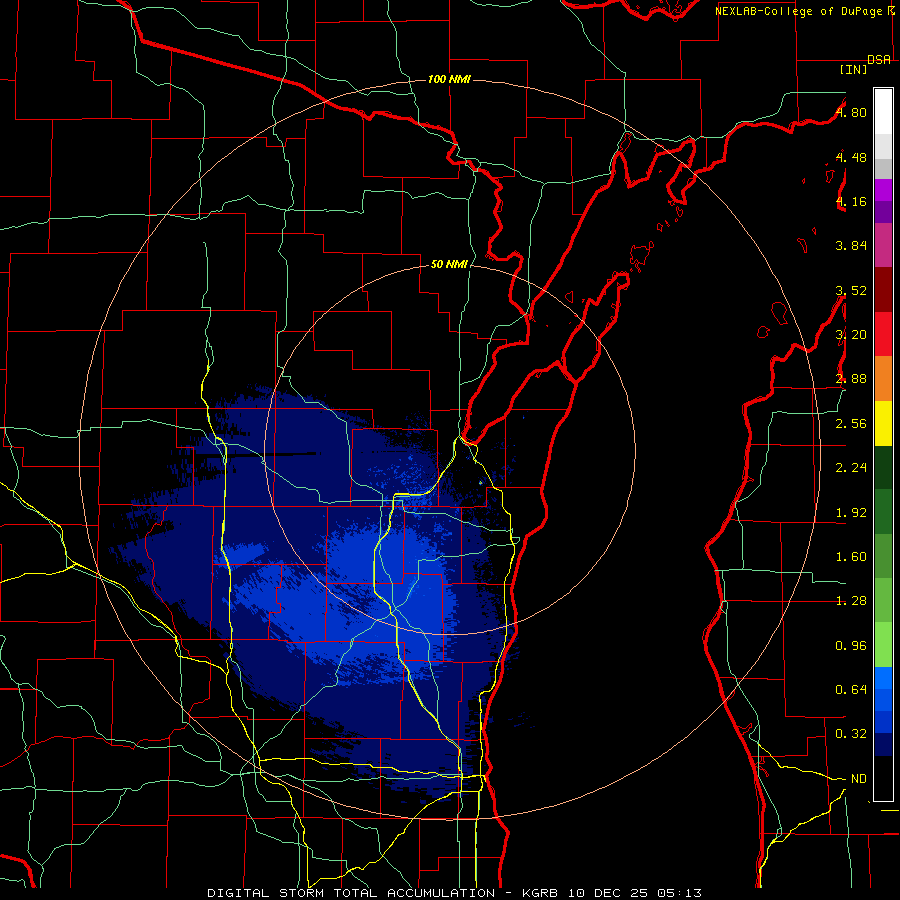Click the DSA product label
The width and height of the screenshot is (900, 900).
[879, 60]
